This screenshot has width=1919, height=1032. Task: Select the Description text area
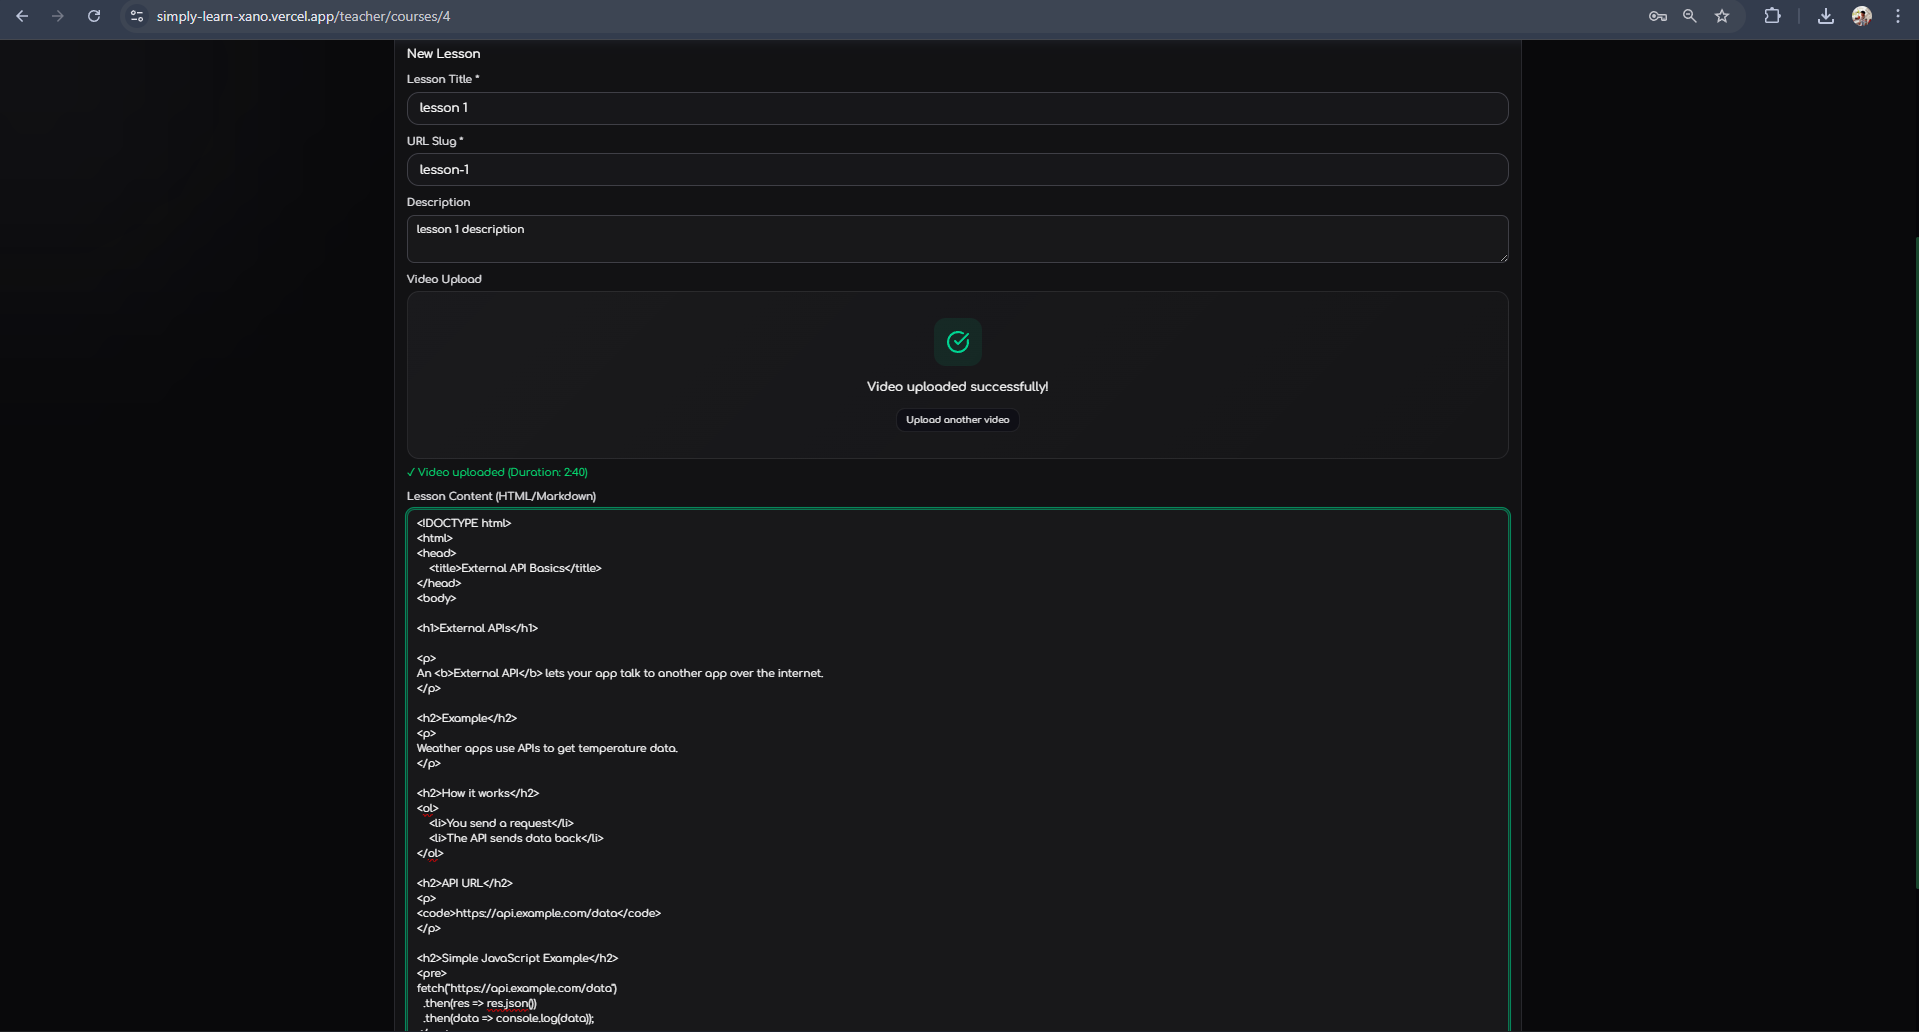click(957, 239)
